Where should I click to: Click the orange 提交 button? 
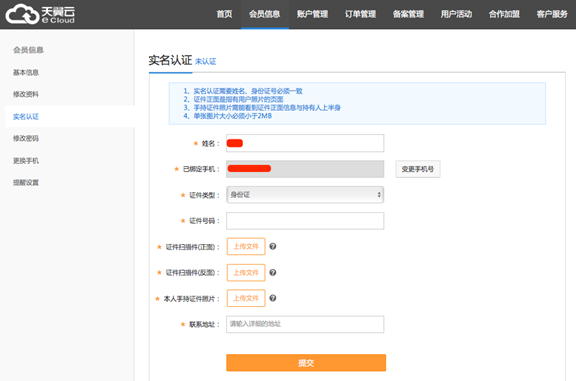coord(306,363)
